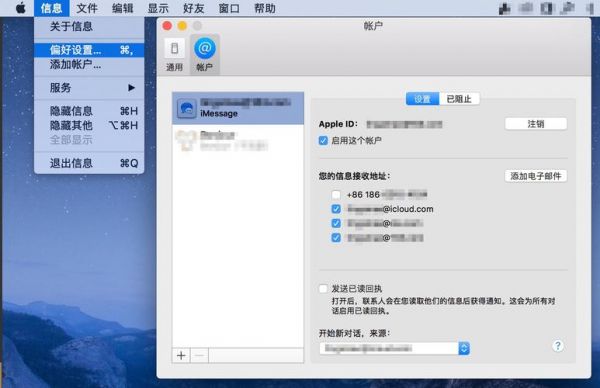Open the 开始新对话 source dropdown
Image resolution: width=600 pixels, height=388 pixels.
(x=395, y=348)
